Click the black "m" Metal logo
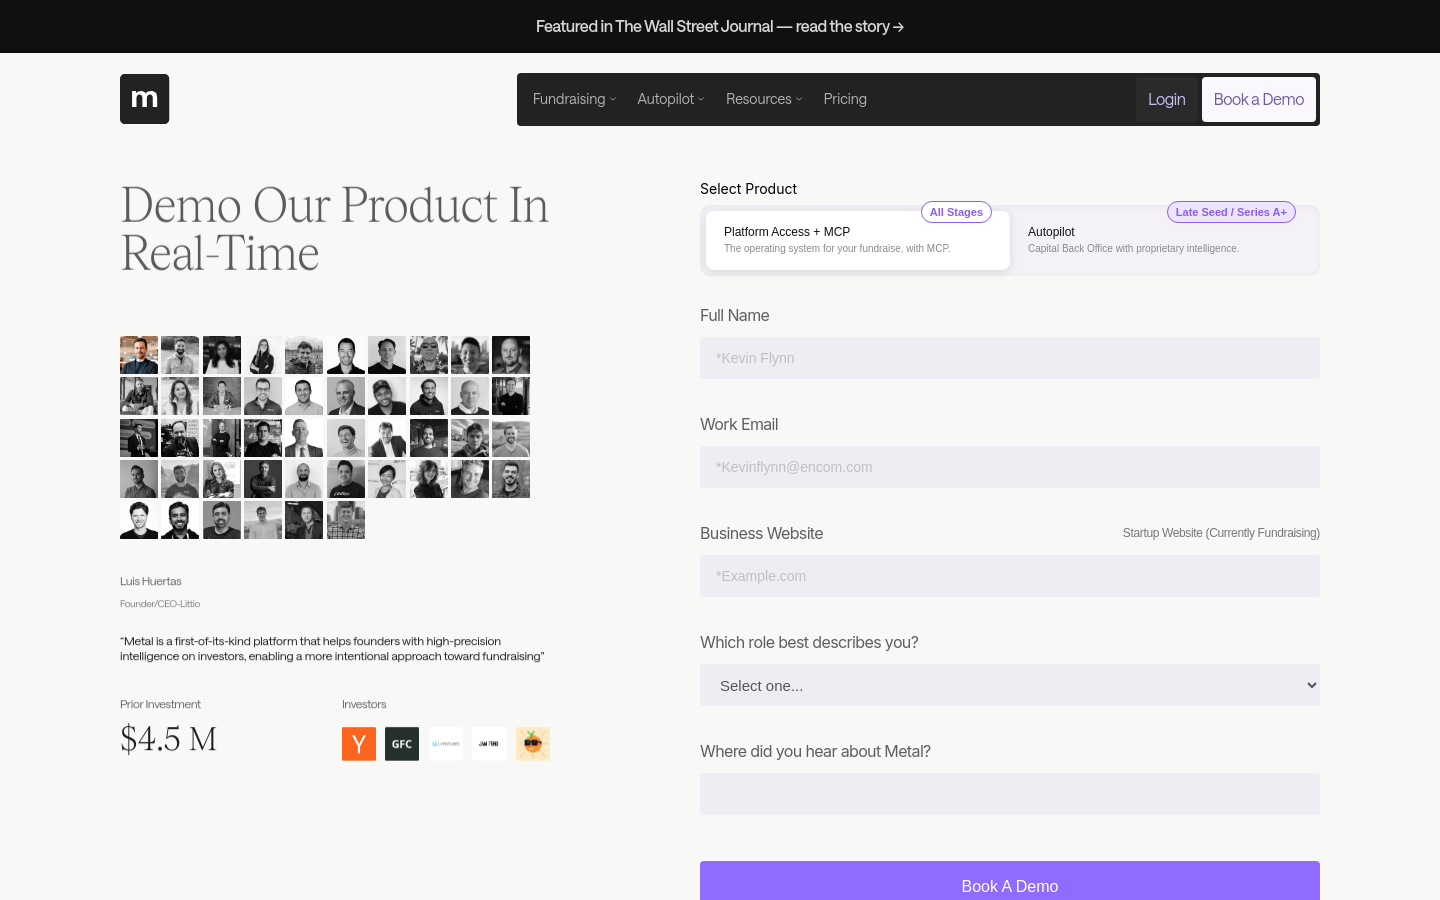The height and width of the screenshot is (900, 1440). (144, 99)
